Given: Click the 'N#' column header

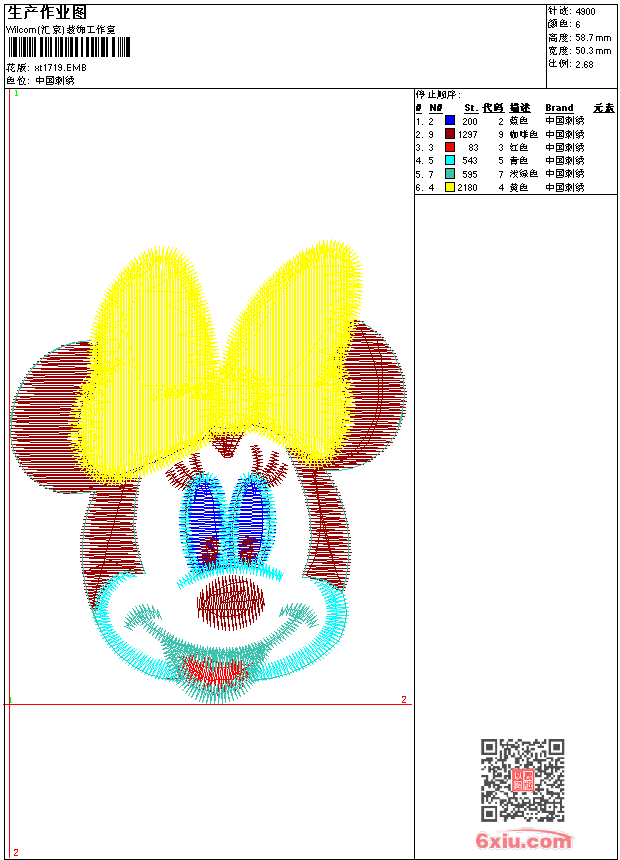Looking at the screenshot, I should pyautogui.click(x=436, y=108).
